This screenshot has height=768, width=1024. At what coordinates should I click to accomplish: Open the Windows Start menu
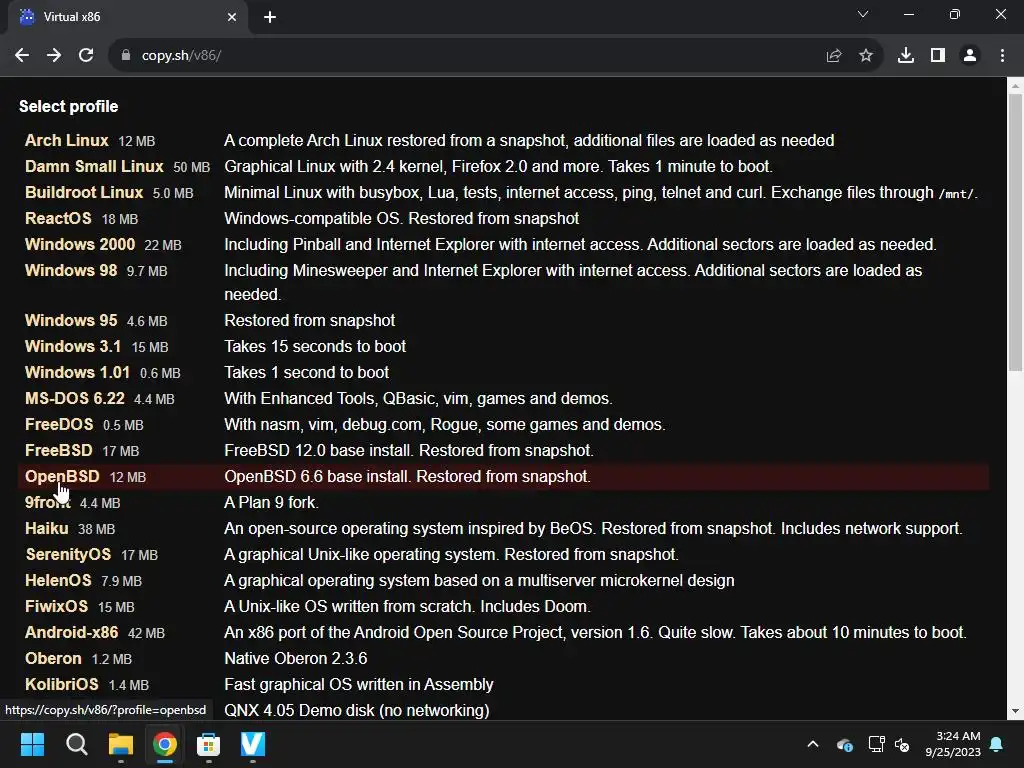coord(32,744)
